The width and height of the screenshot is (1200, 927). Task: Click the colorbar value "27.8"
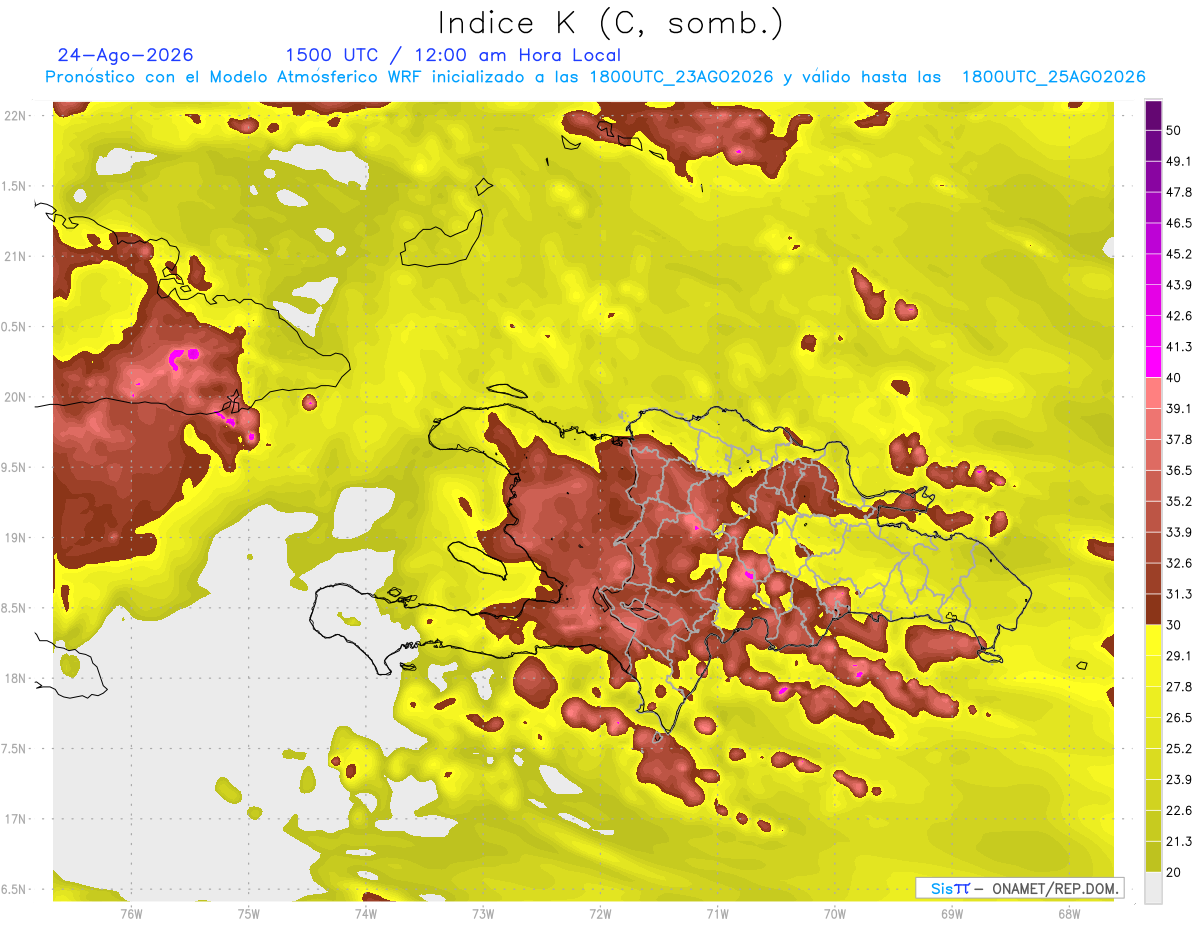click(1179, 687)
